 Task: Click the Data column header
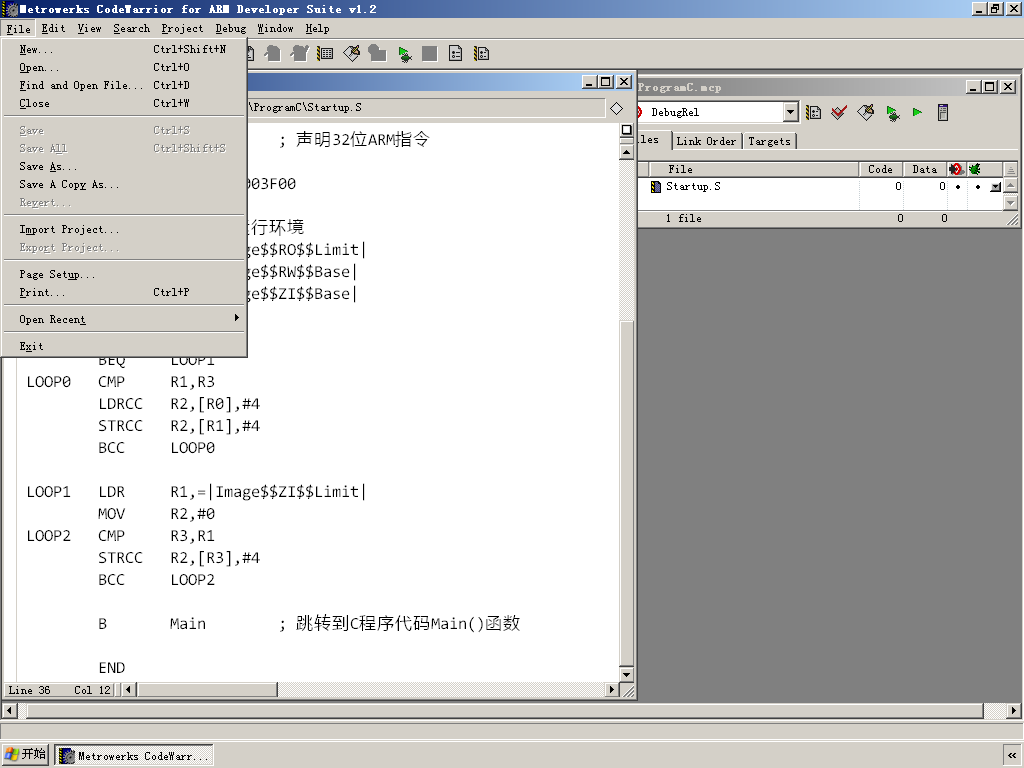tap(925, 169)
